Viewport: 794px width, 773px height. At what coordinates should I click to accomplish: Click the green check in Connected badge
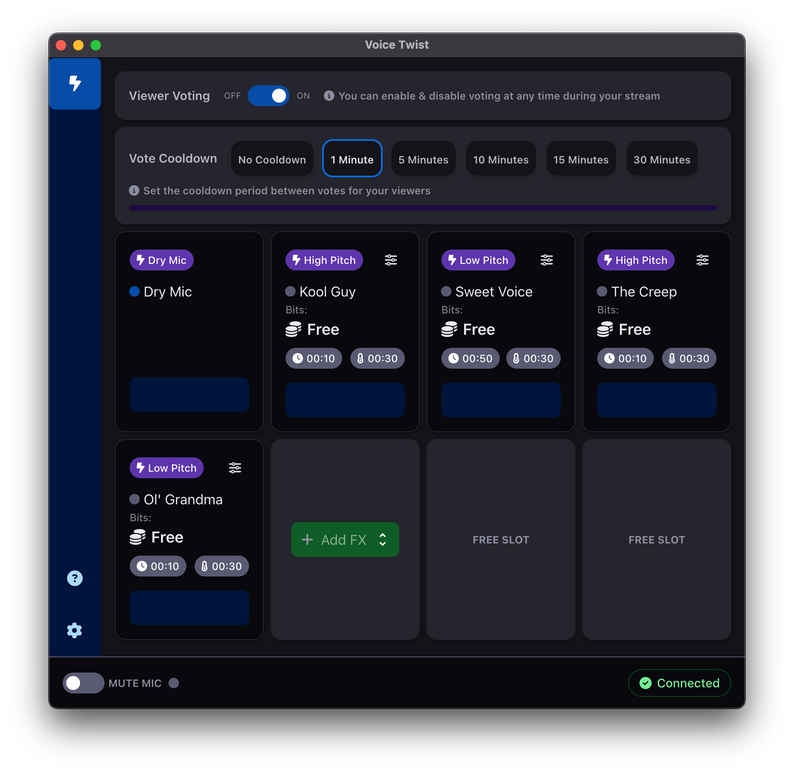pos(645,683)
